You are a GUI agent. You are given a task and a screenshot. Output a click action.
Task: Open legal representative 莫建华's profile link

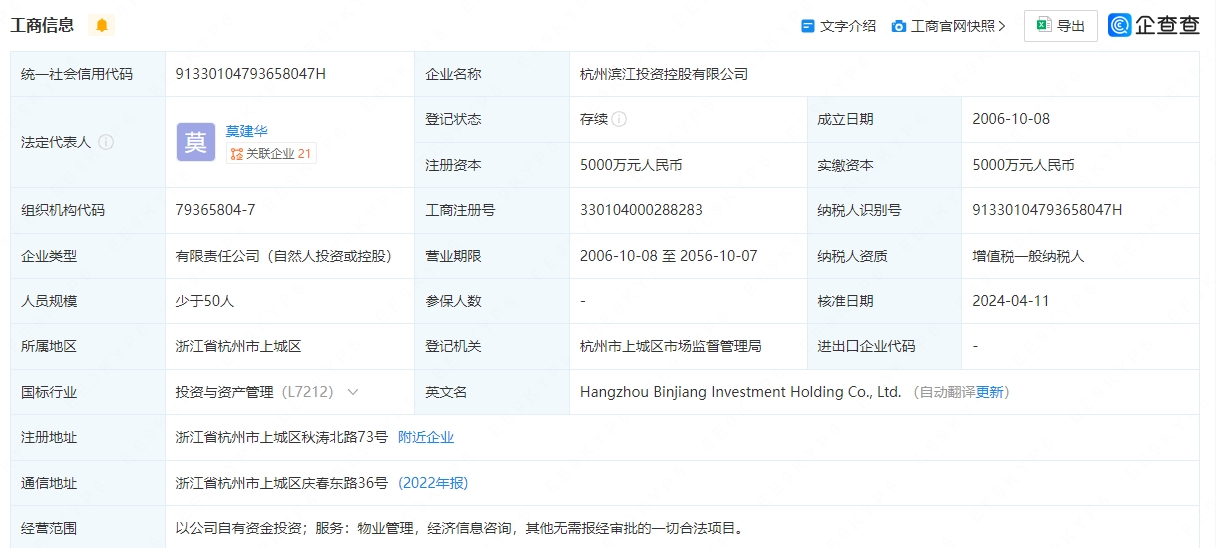point(246,131)
